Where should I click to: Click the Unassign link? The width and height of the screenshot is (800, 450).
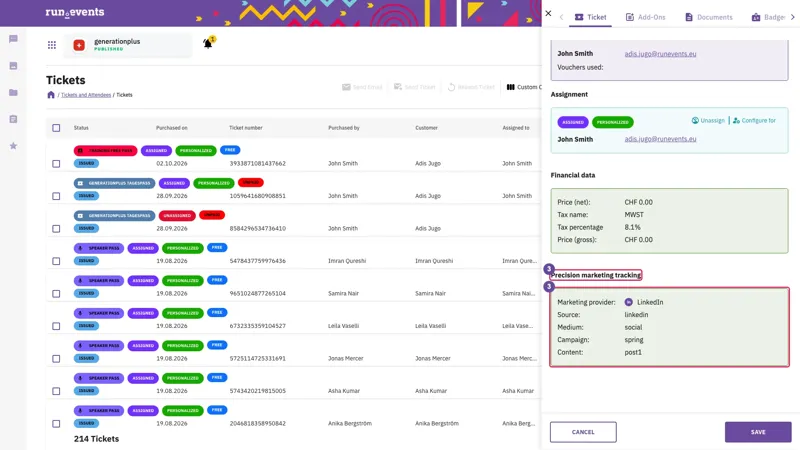(x=708, y=120)
